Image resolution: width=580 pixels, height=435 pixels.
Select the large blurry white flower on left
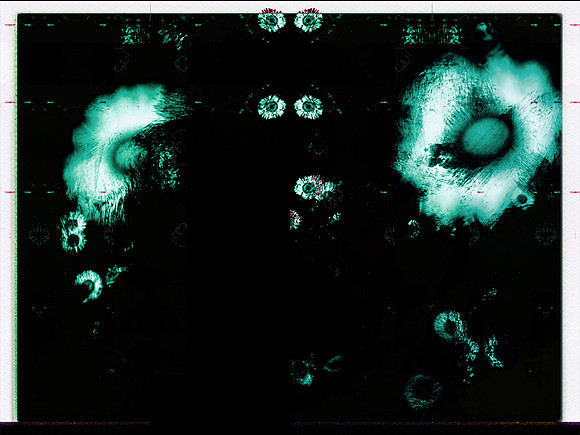[122, 152]
